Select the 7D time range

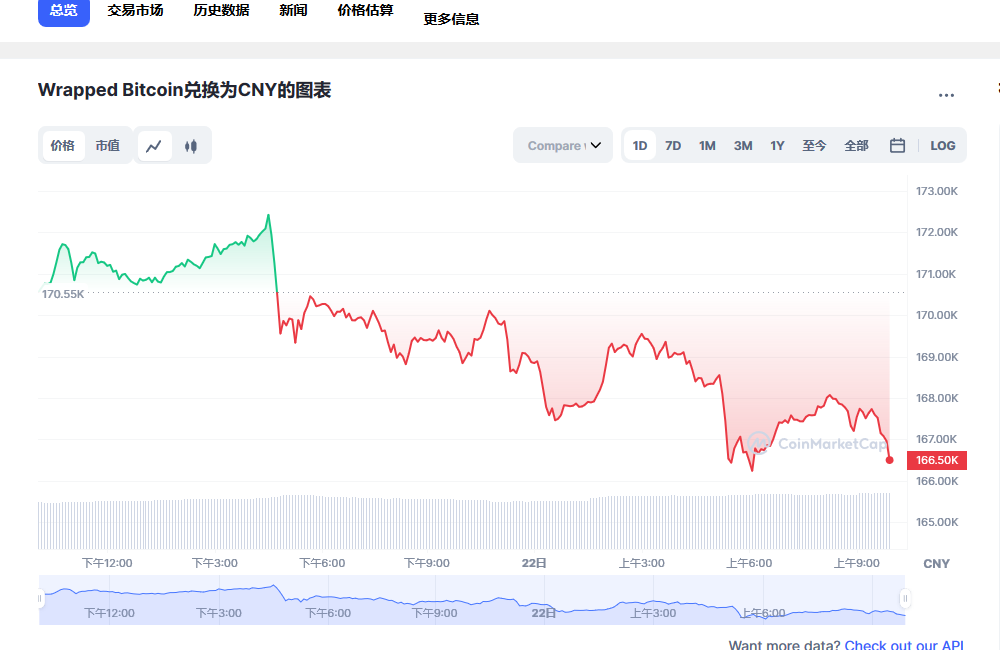click(673, 145)
